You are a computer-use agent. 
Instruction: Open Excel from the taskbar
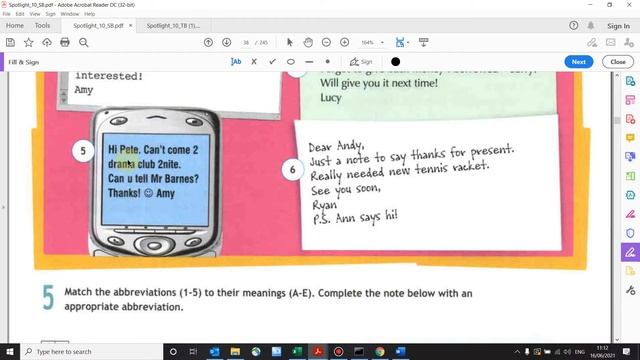point(297,351)
